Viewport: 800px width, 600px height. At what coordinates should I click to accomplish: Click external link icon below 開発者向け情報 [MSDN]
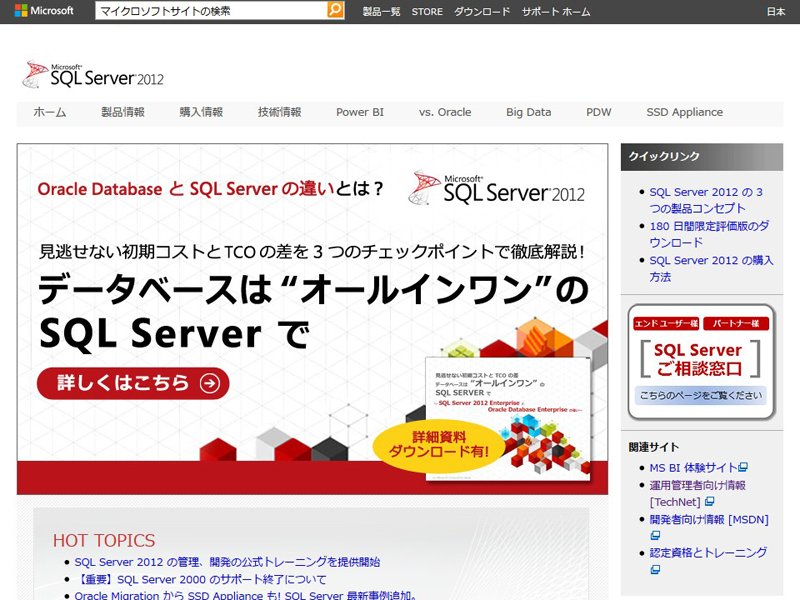pos(655,535)
